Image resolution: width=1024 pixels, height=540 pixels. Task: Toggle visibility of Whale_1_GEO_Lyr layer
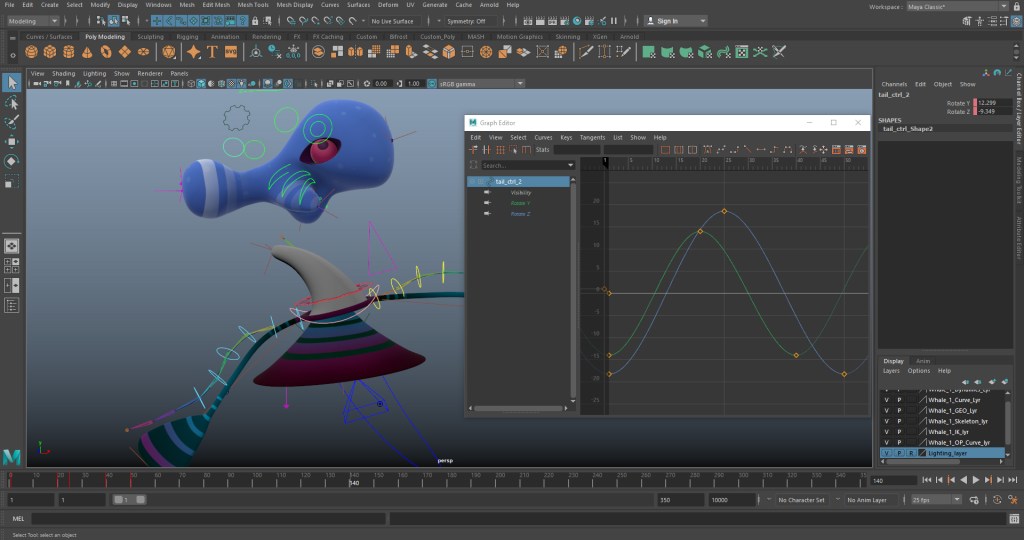[886, 410]
